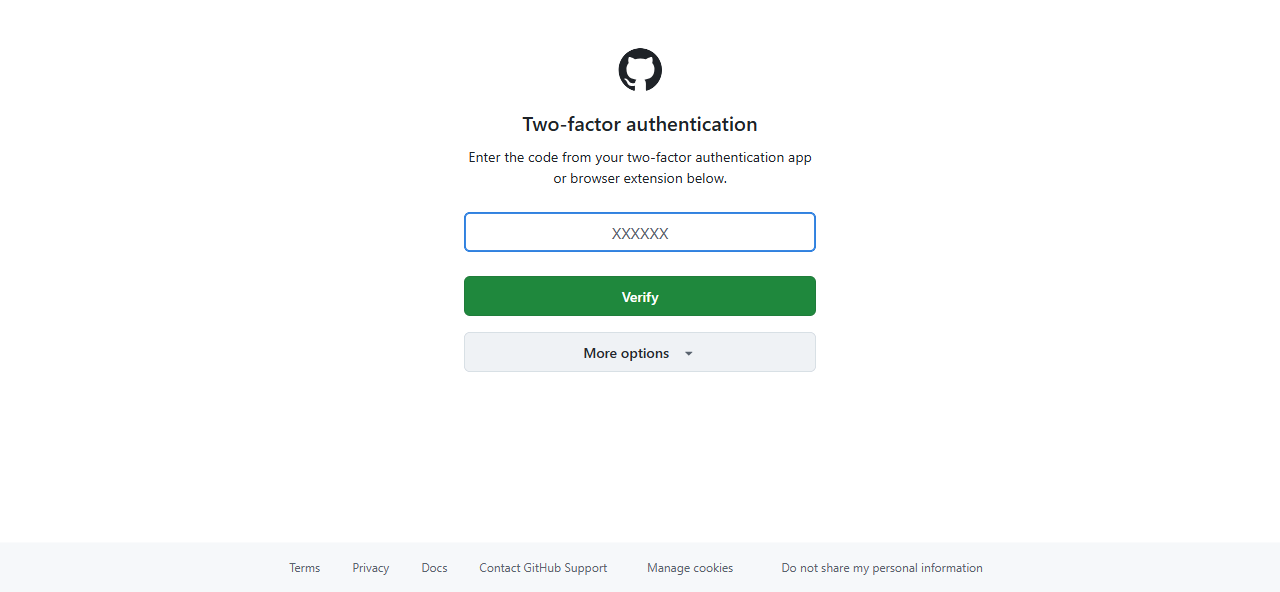Click the Two-factor authentication heading
1280x592 pixels.
(640, 124)
